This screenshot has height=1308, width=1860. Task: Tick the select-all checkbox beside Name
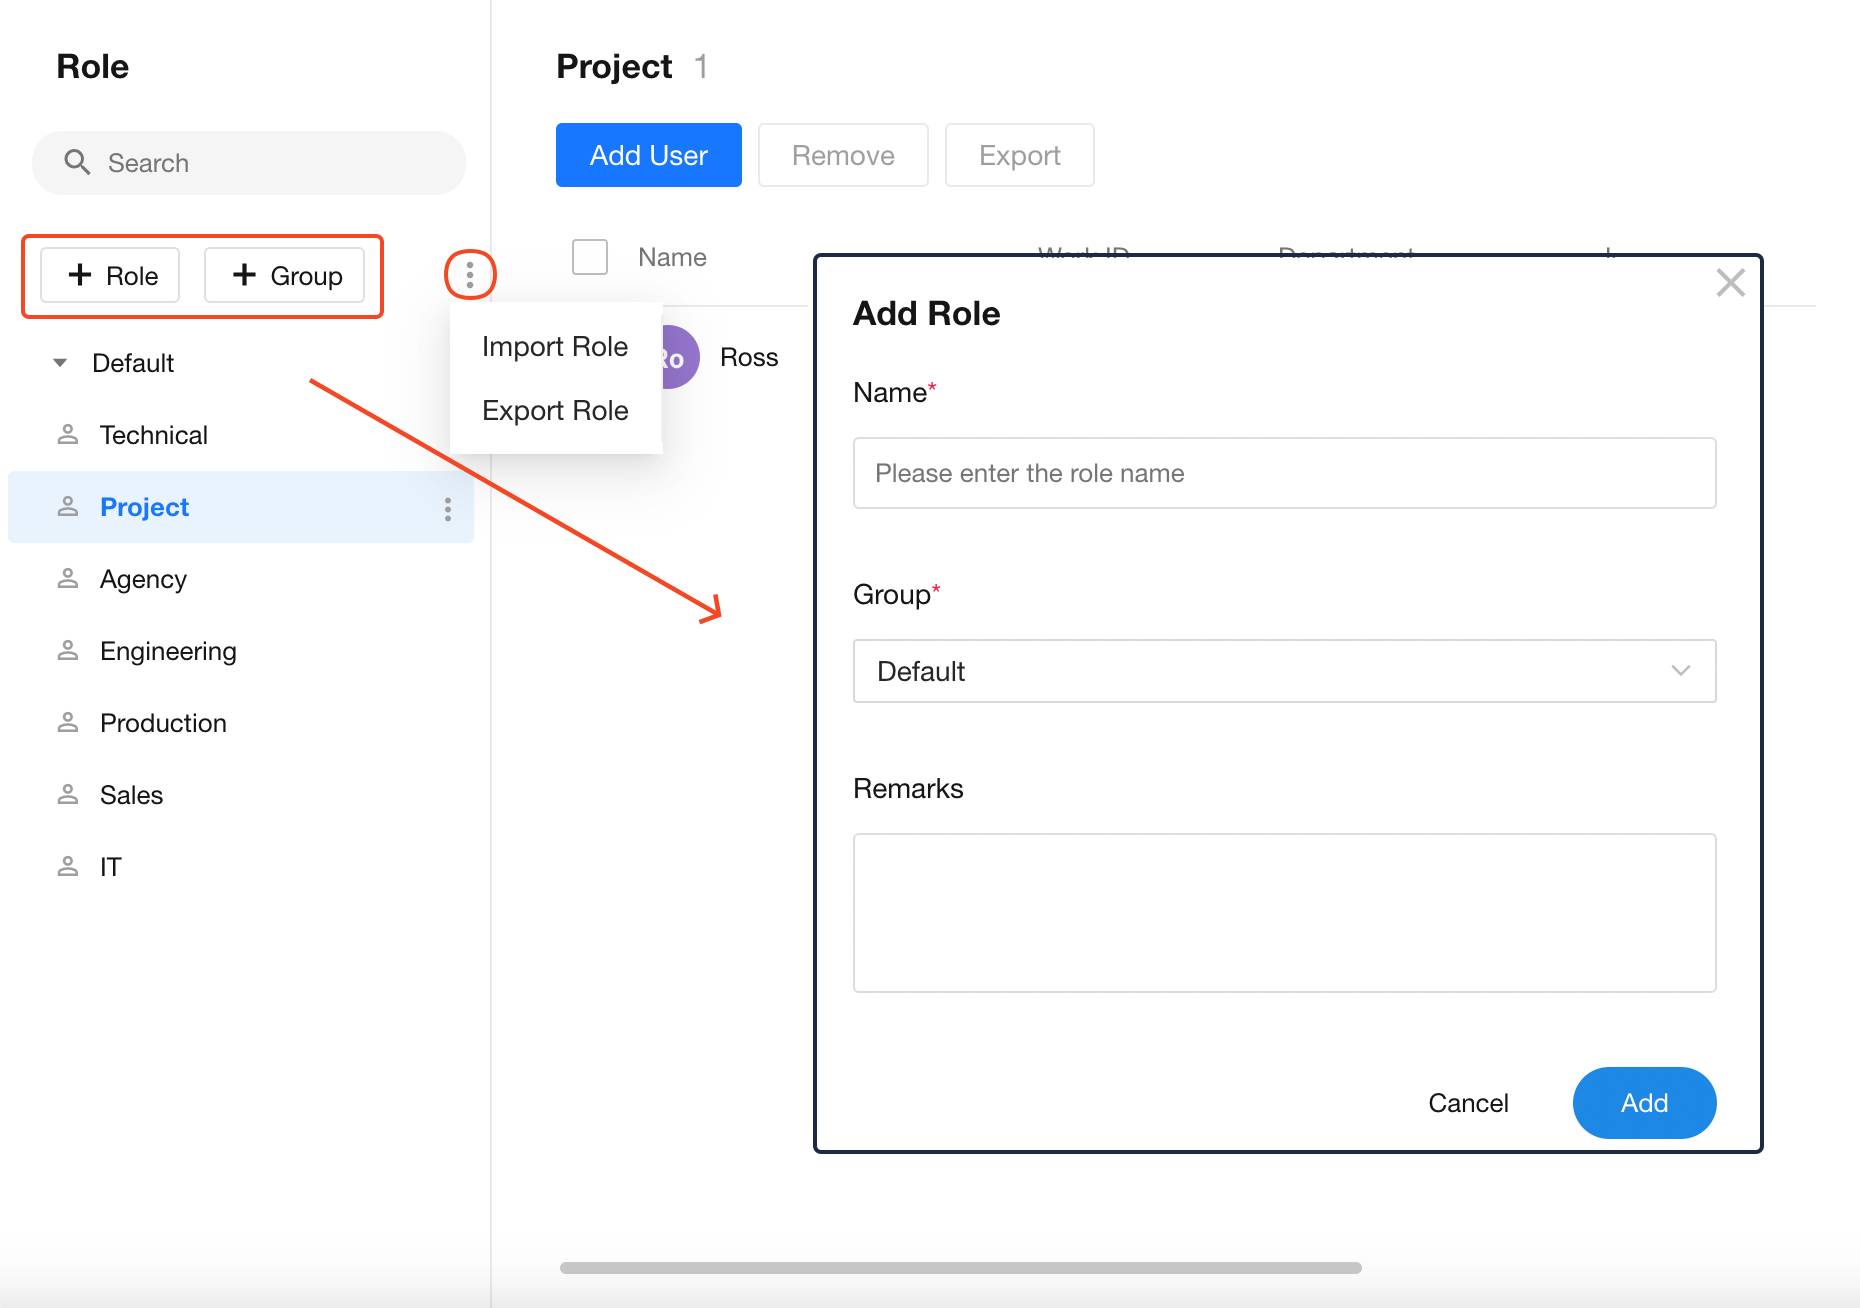(x=590, y=257)
